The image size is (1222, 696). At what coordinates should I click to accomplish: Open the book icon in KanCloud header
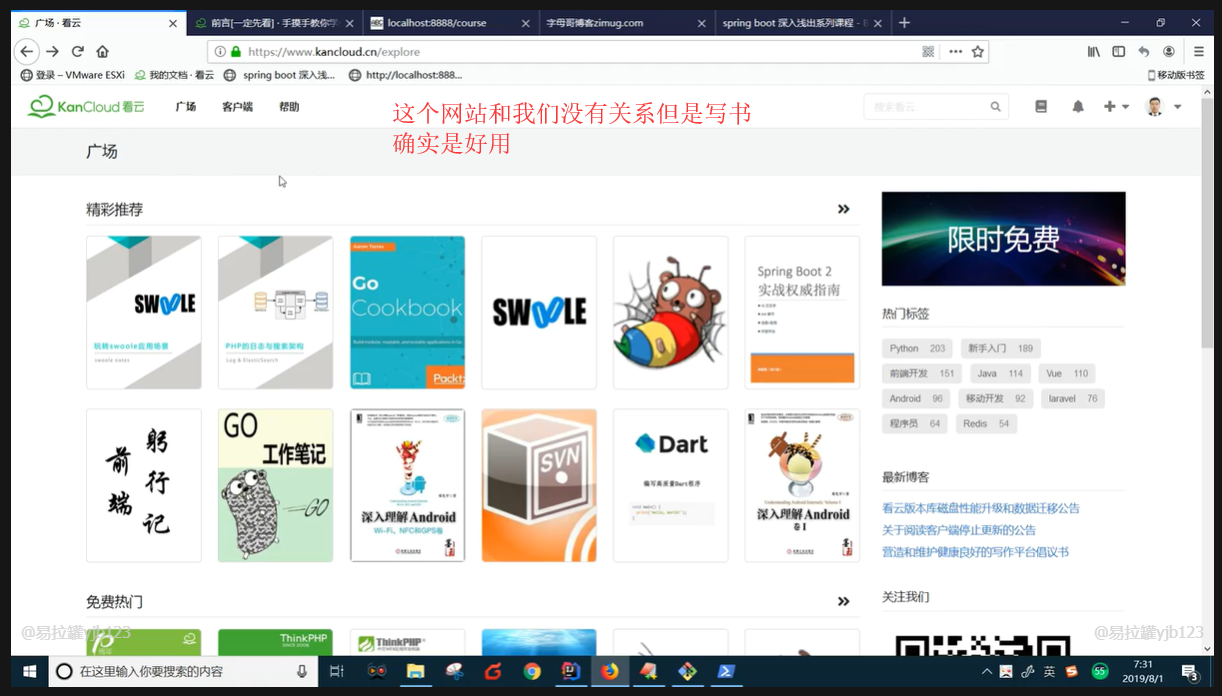click(1041, 107)
